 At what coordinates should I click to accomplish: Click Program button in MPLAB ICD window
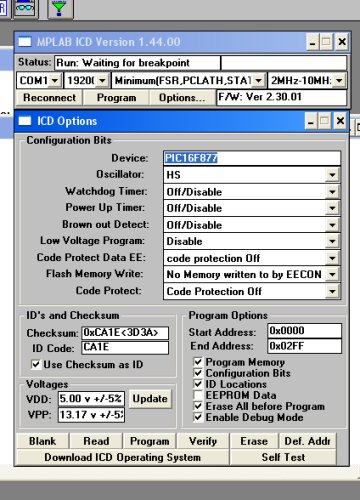click(x=116, y=98)
